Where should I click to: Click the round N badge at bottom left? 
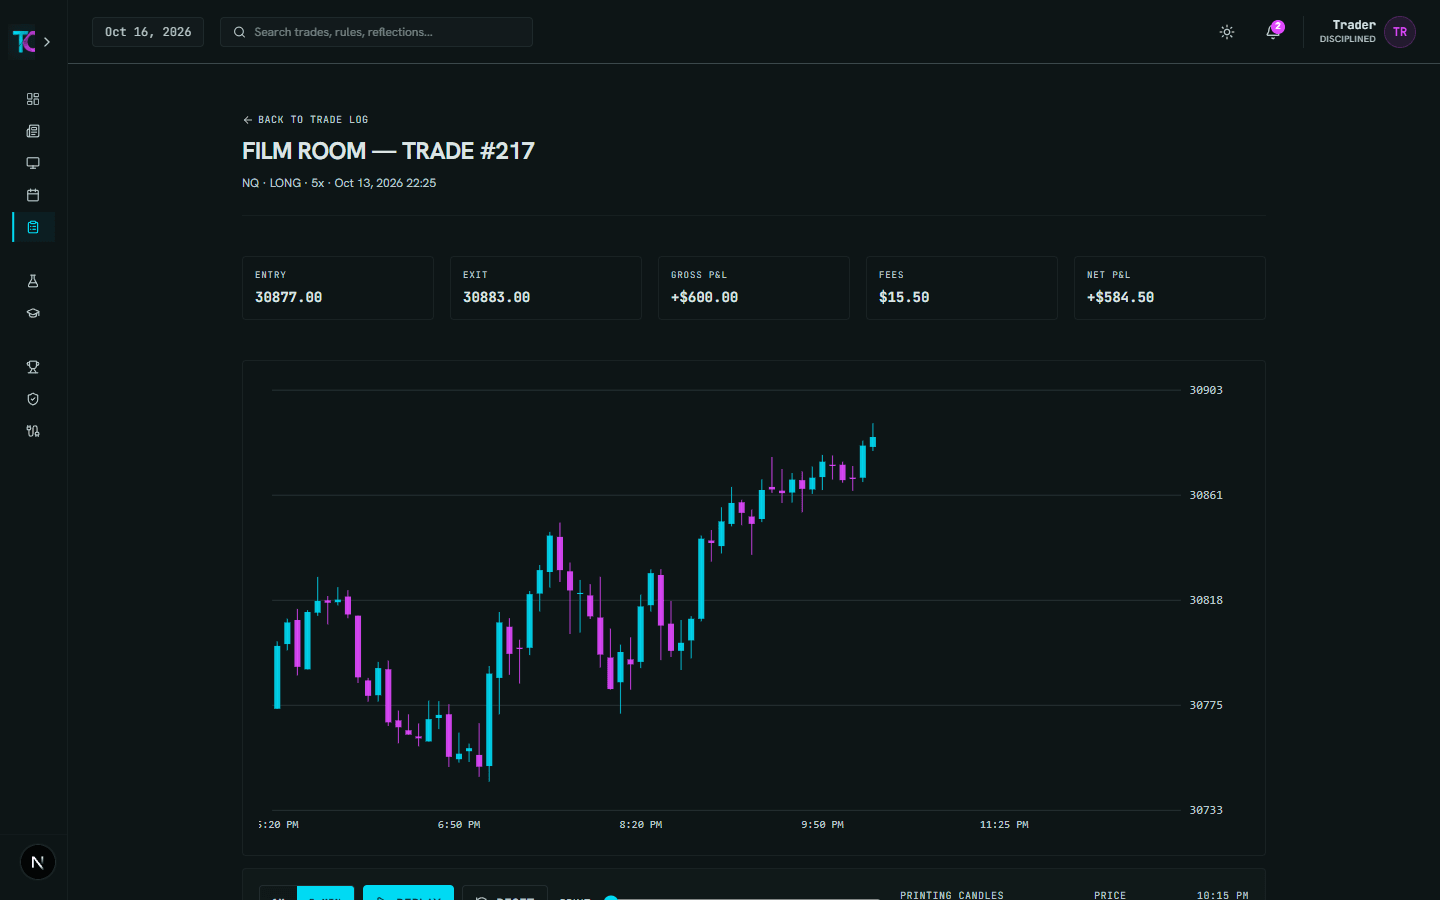(38, 862)
